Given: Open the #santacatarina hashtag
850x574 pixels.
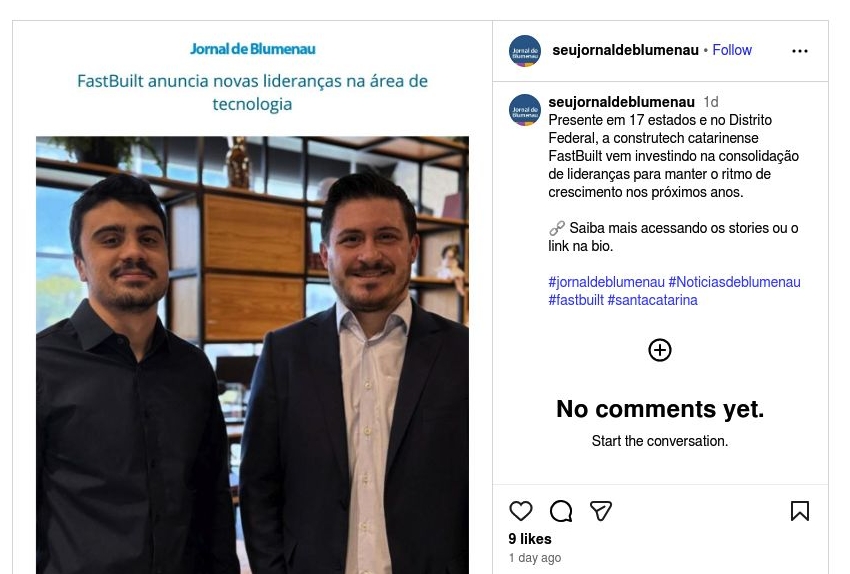Looking at the screenshot, I should 653,300.
